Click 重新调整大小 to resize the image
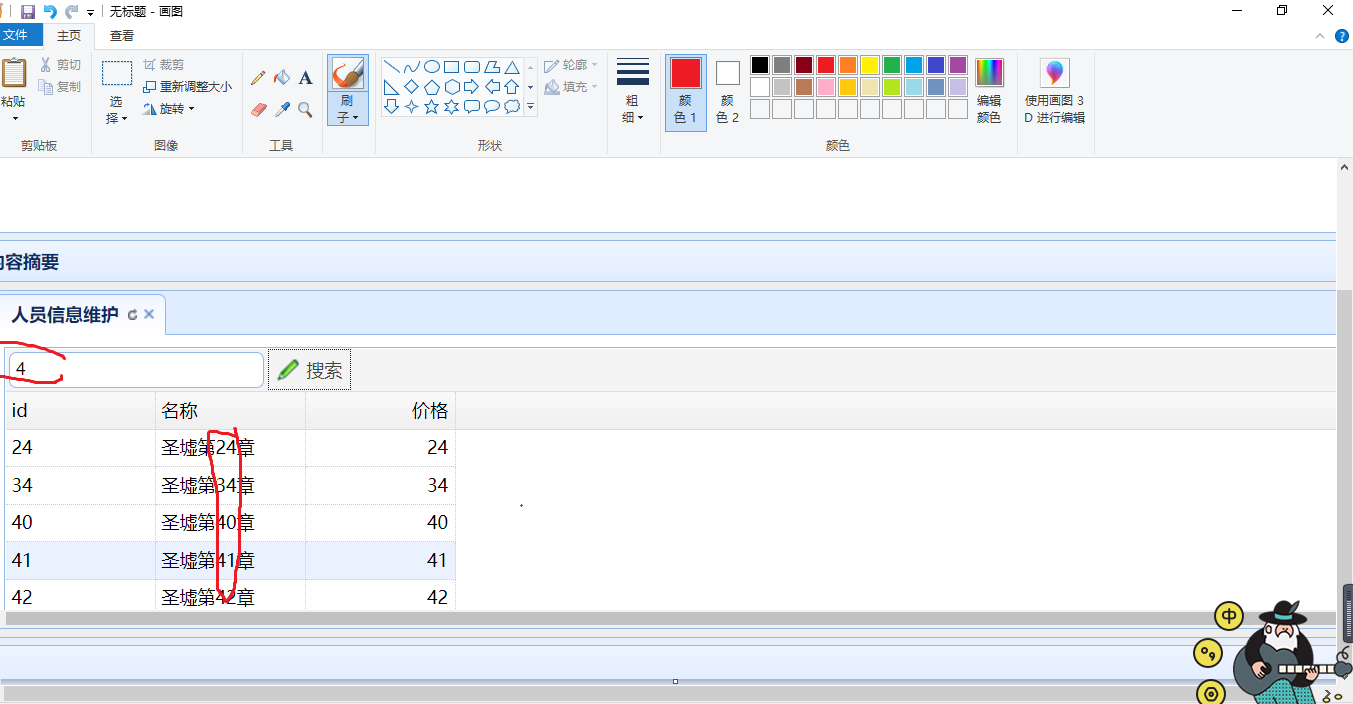This screenshot has height=704, width=1353. pos(190,86)
